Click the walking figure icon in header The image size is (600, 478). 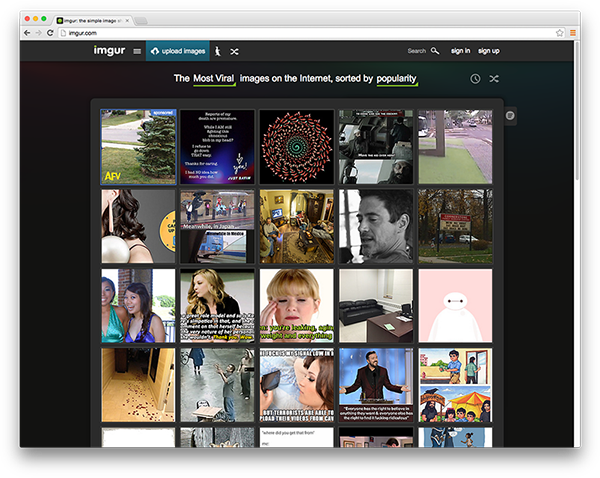[x=218, y=51]
